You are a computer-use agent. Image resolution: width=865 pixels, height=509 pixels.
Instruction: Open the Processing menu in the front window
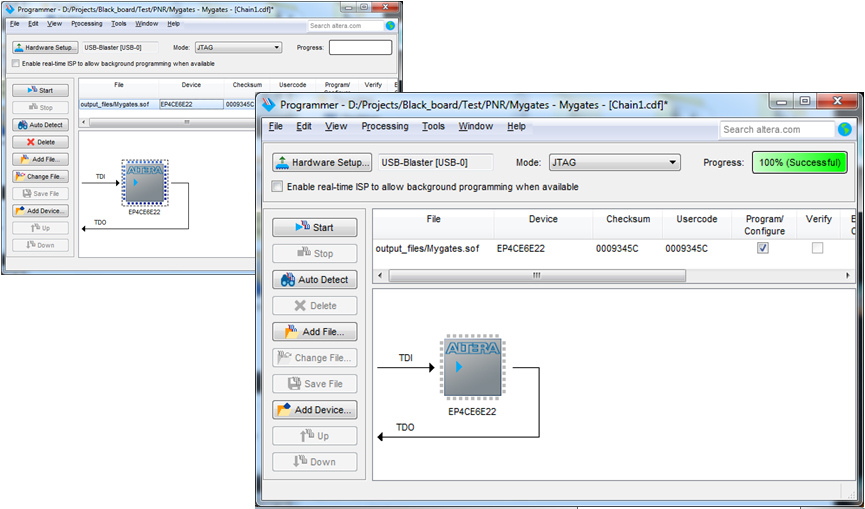tap(385, 126)
